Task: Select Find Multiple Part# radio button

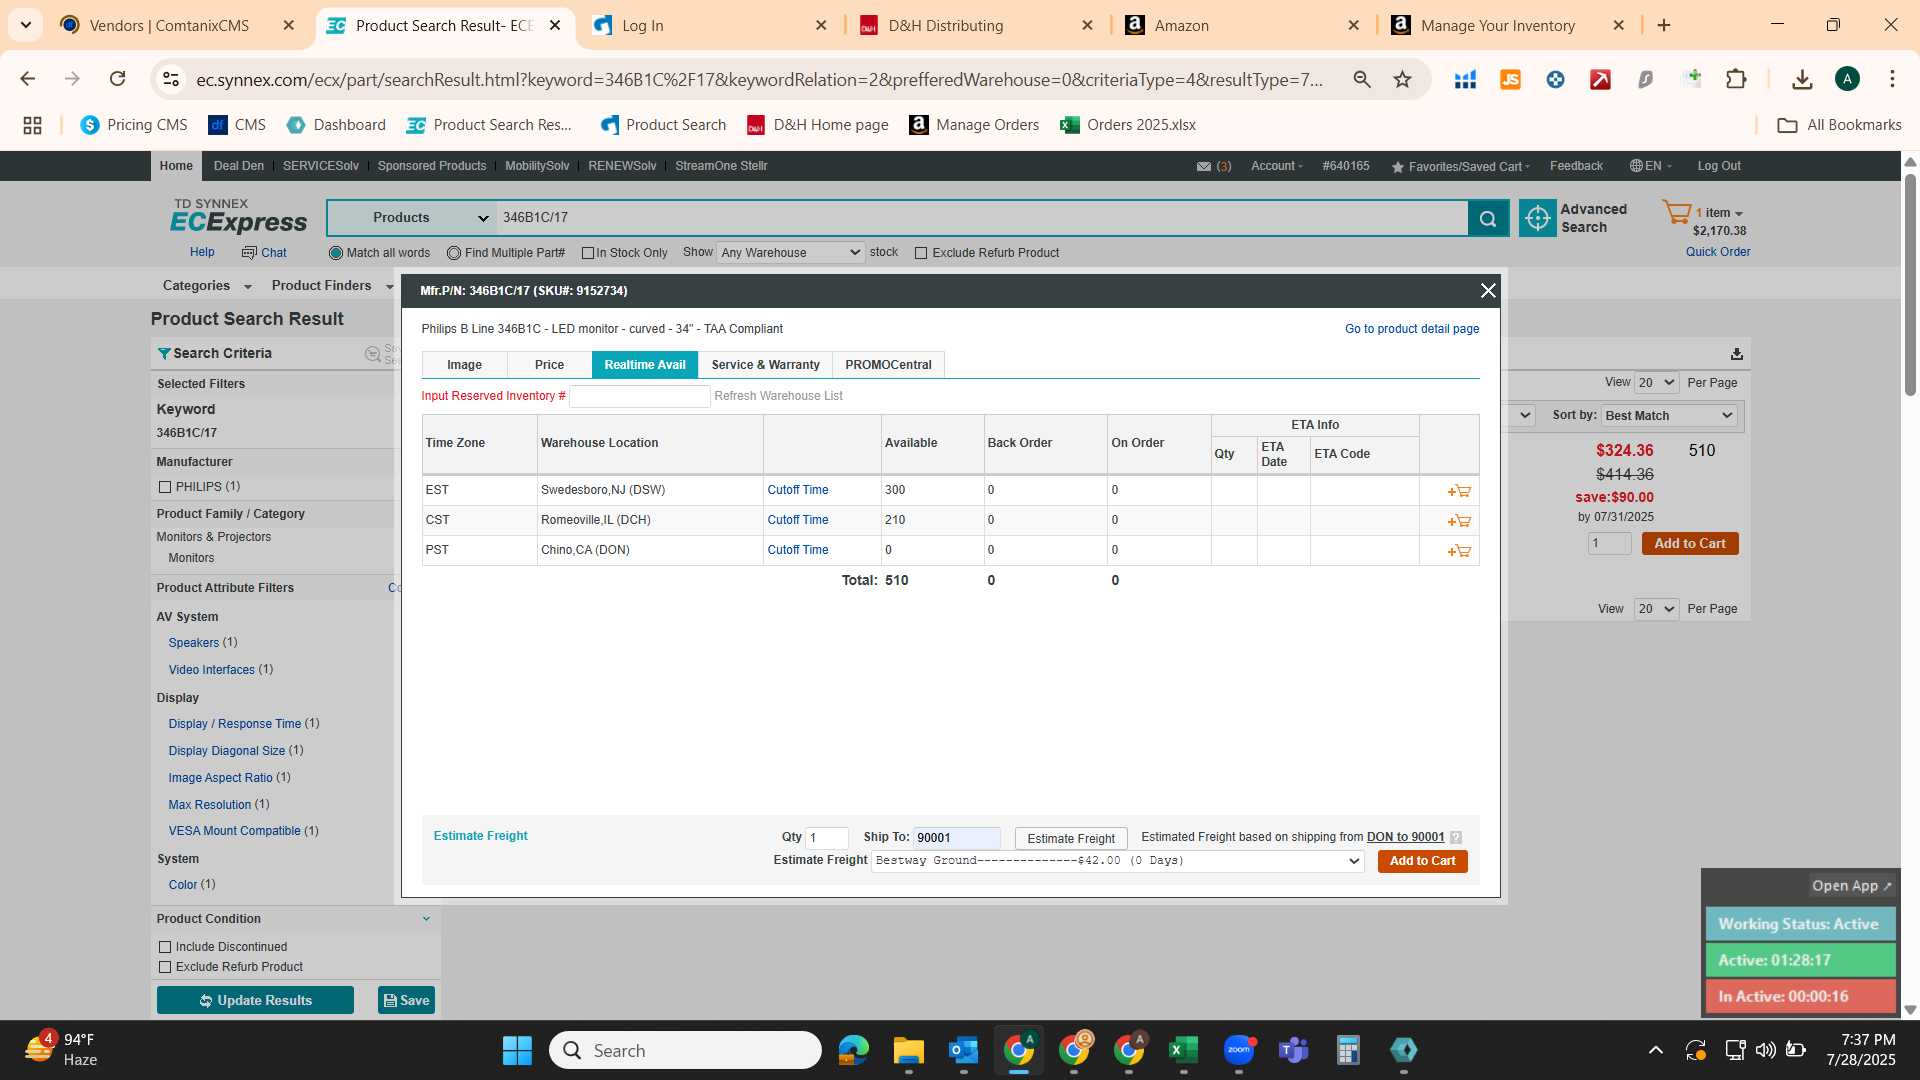Action: pos(454,253)
